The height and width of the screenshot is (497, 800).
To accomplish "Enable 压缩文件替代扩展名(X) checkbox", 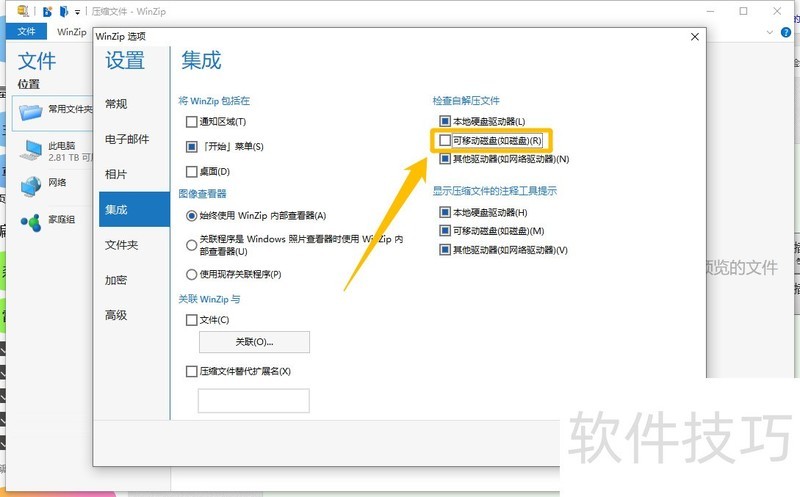I will tap(191, 371).
